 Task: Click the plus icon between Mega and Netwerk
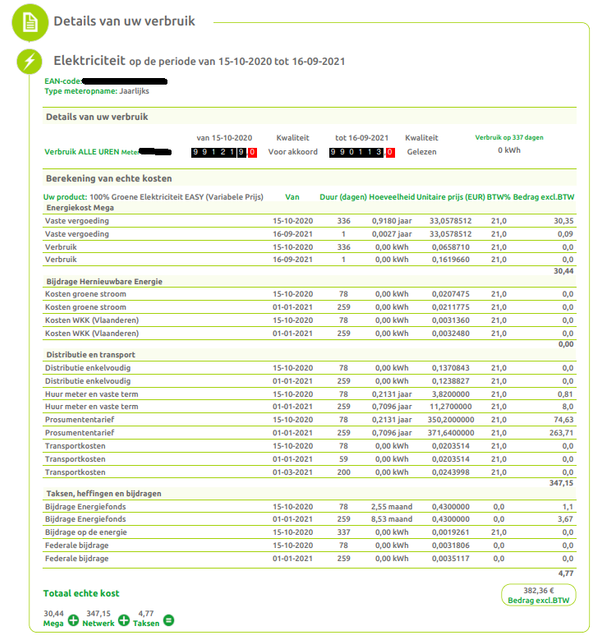[73, 620]
